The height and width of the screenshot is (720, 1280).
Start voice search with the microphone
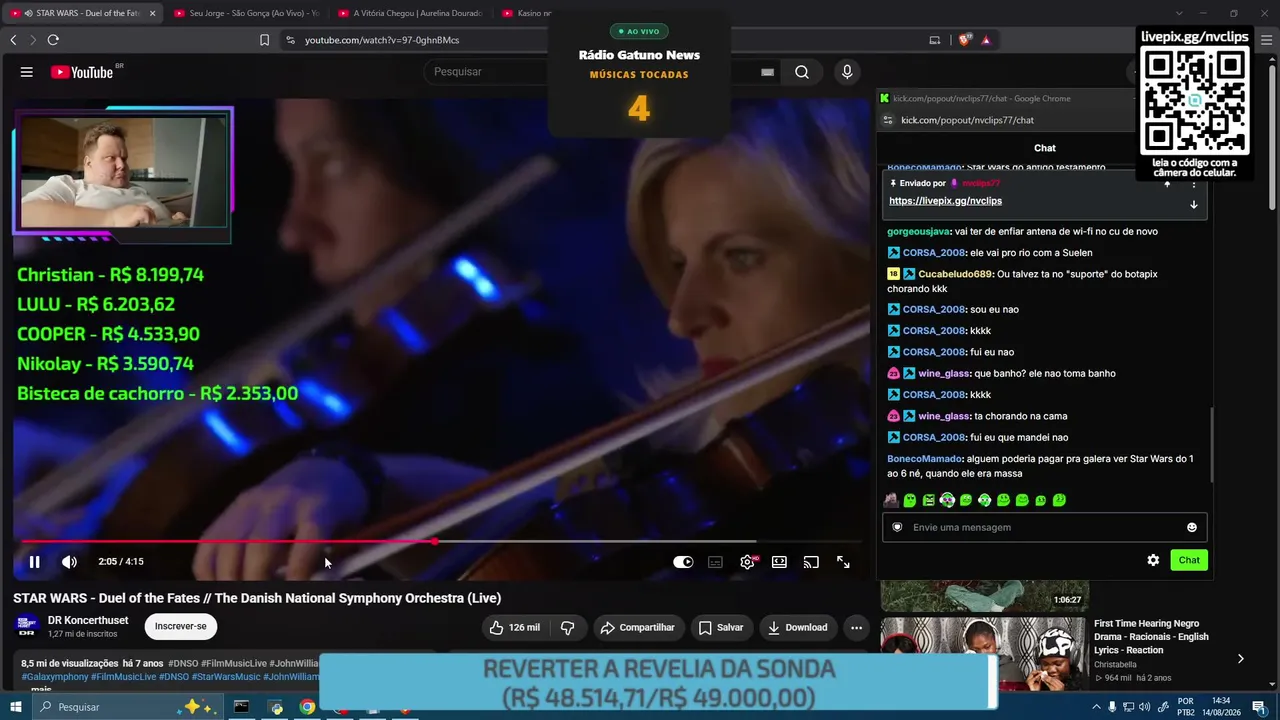847,72
